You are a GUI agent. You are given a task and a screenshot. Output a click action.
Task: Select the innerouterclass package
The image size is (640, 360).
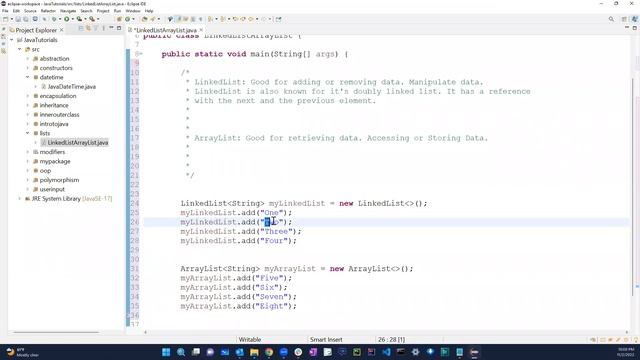(x=59, y=115)
